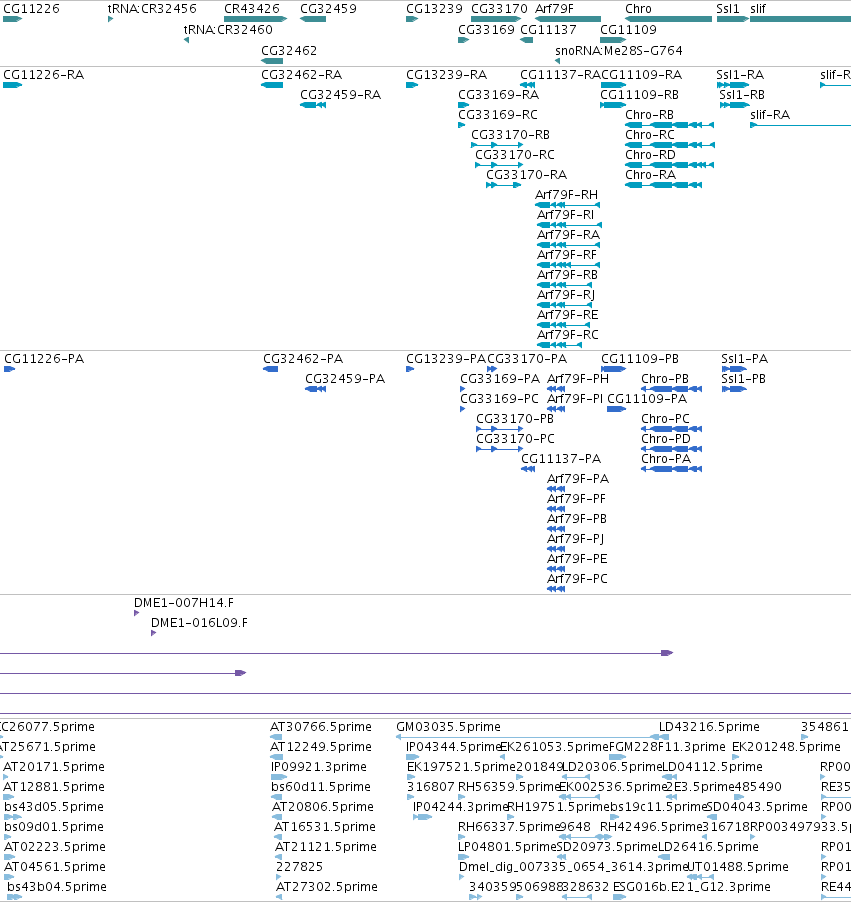The width and height of the screenshot is (851, 902).
Task: Click the Arf79F-PJ protein label
Action: point(575,538)
